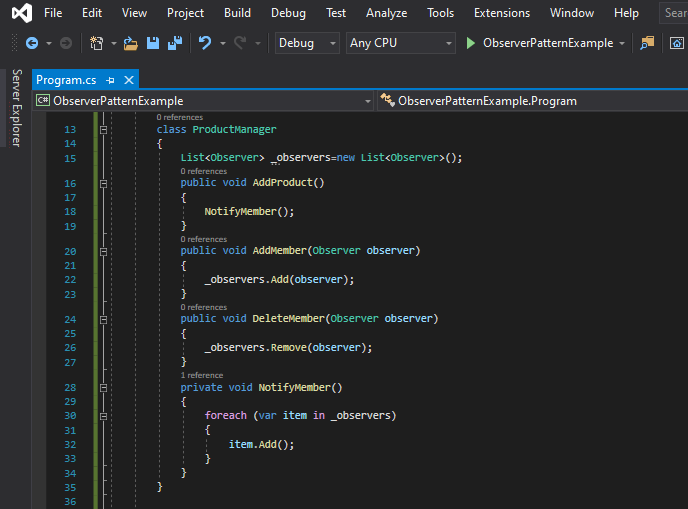Click the ProductManager class name
The image size is (688, 509).
point(234,129)
